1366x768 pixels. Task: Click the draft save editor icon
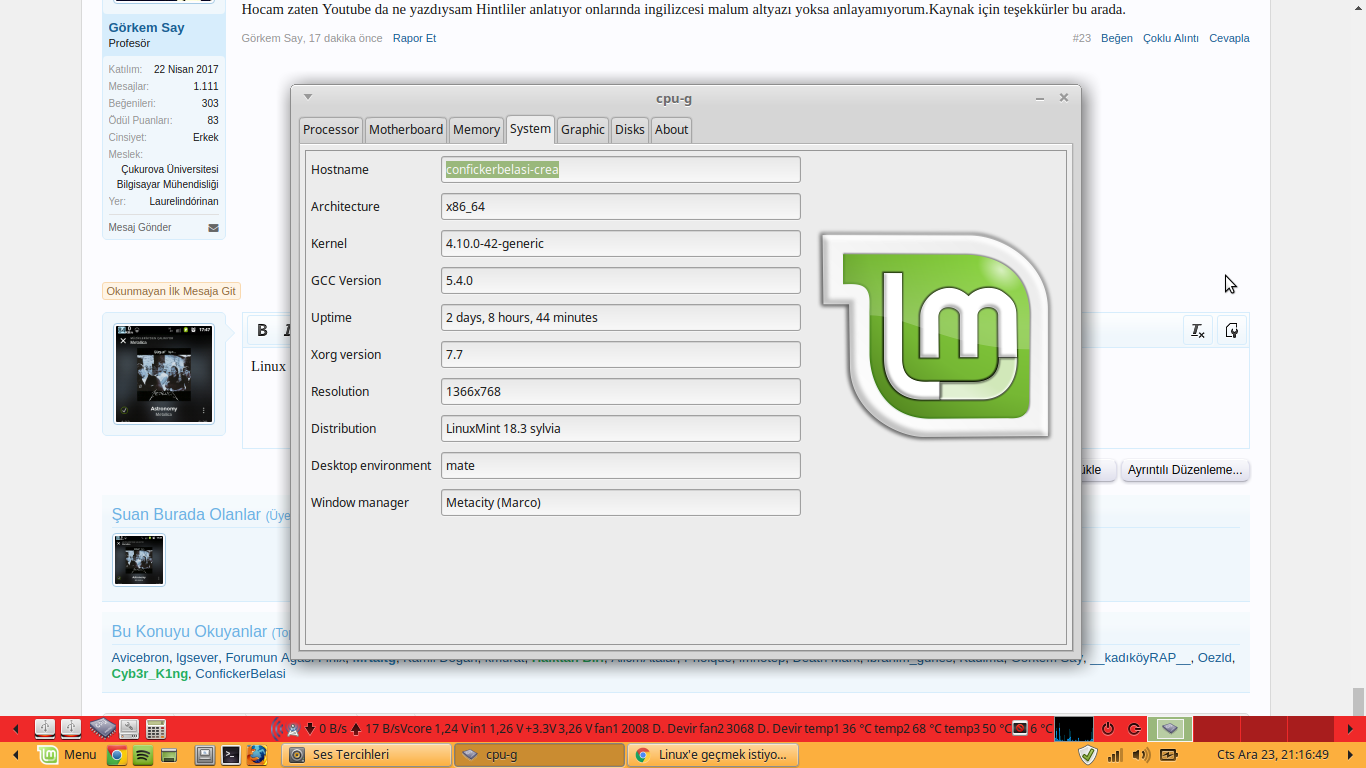(x=1232, y=330)
